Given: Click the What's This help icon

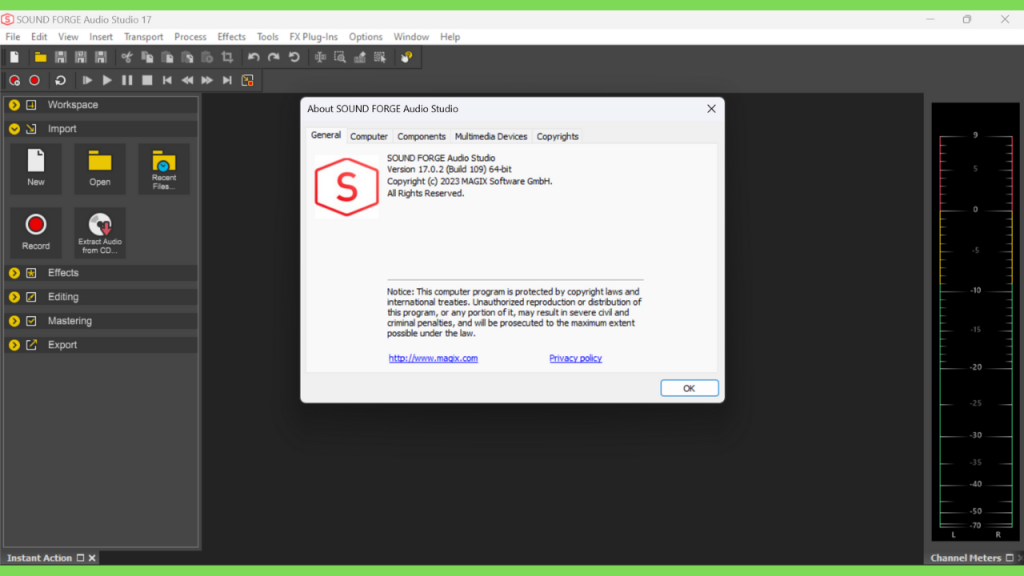Looking at the screenshot, I should [406, 57].
